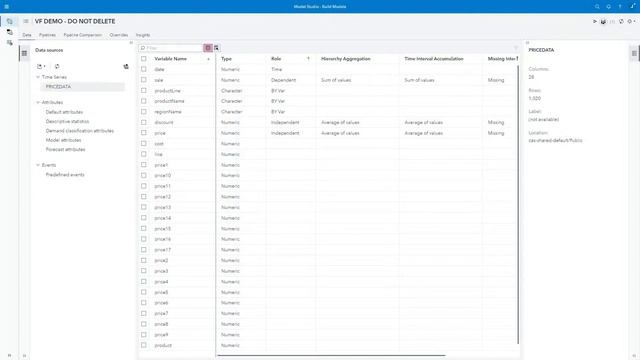The image size is (640, 360).
Task: Collapse the Events tree section
Action: tap(38, 165)
